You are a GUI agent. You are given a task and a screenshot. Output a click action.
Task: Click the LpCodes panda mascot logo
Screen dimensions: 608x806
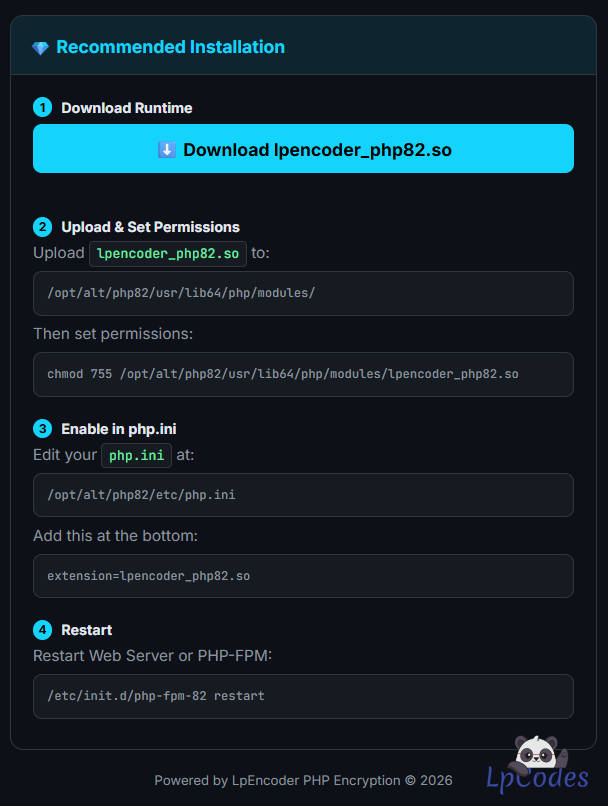click(x=537, y=753)
